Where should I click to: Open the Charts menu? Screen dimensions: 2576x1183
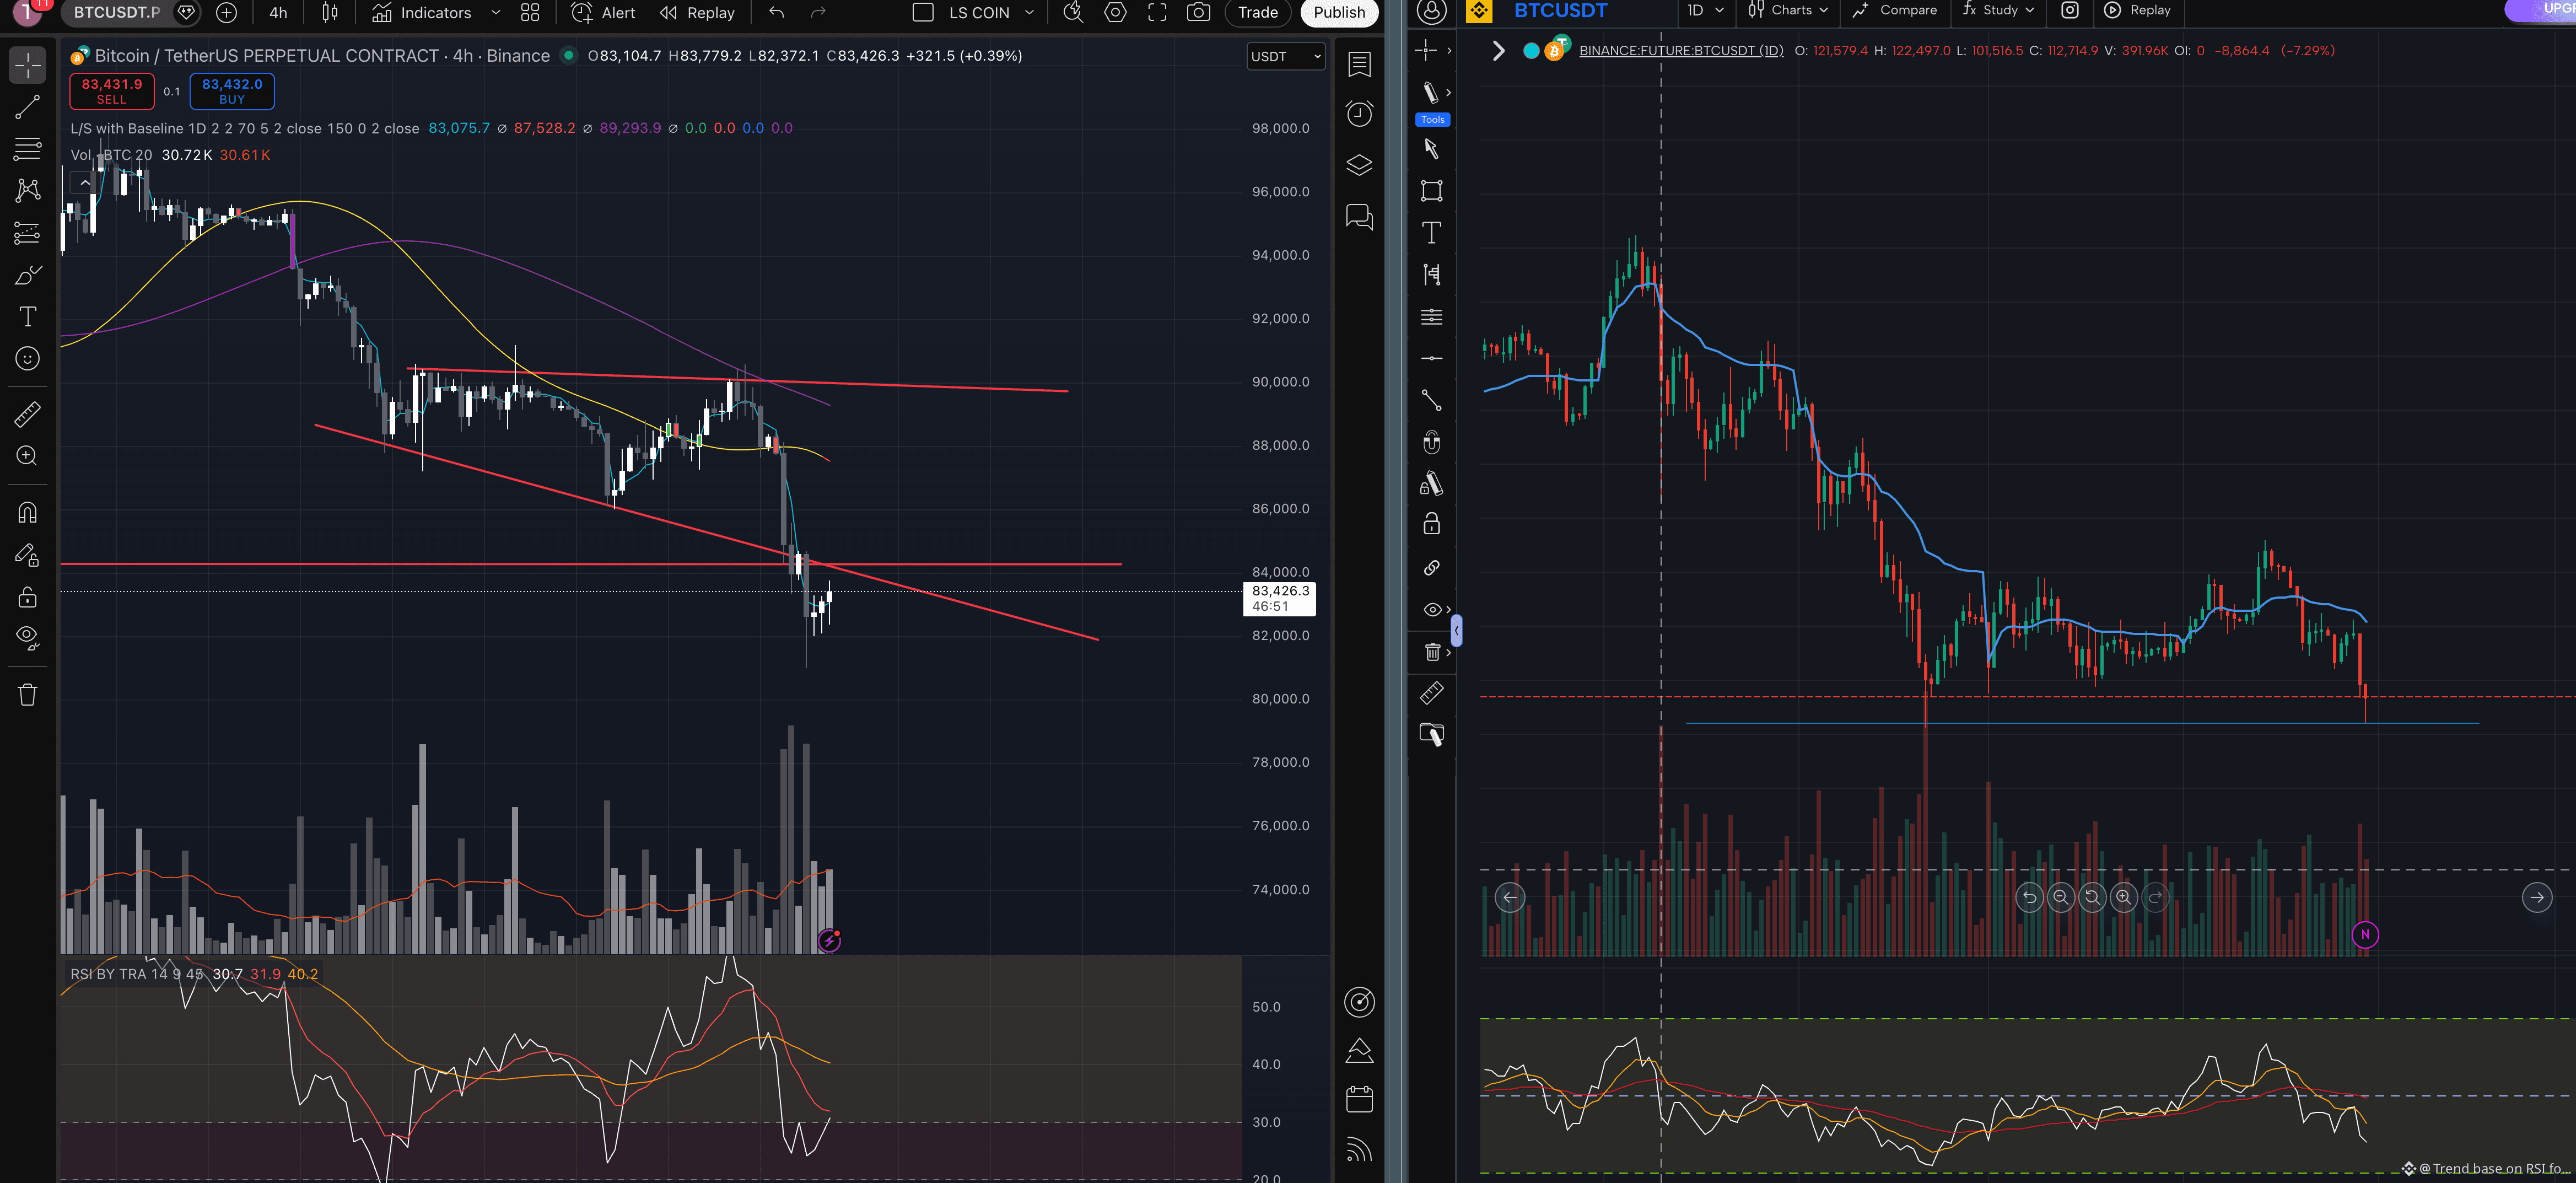[1789, 10]
